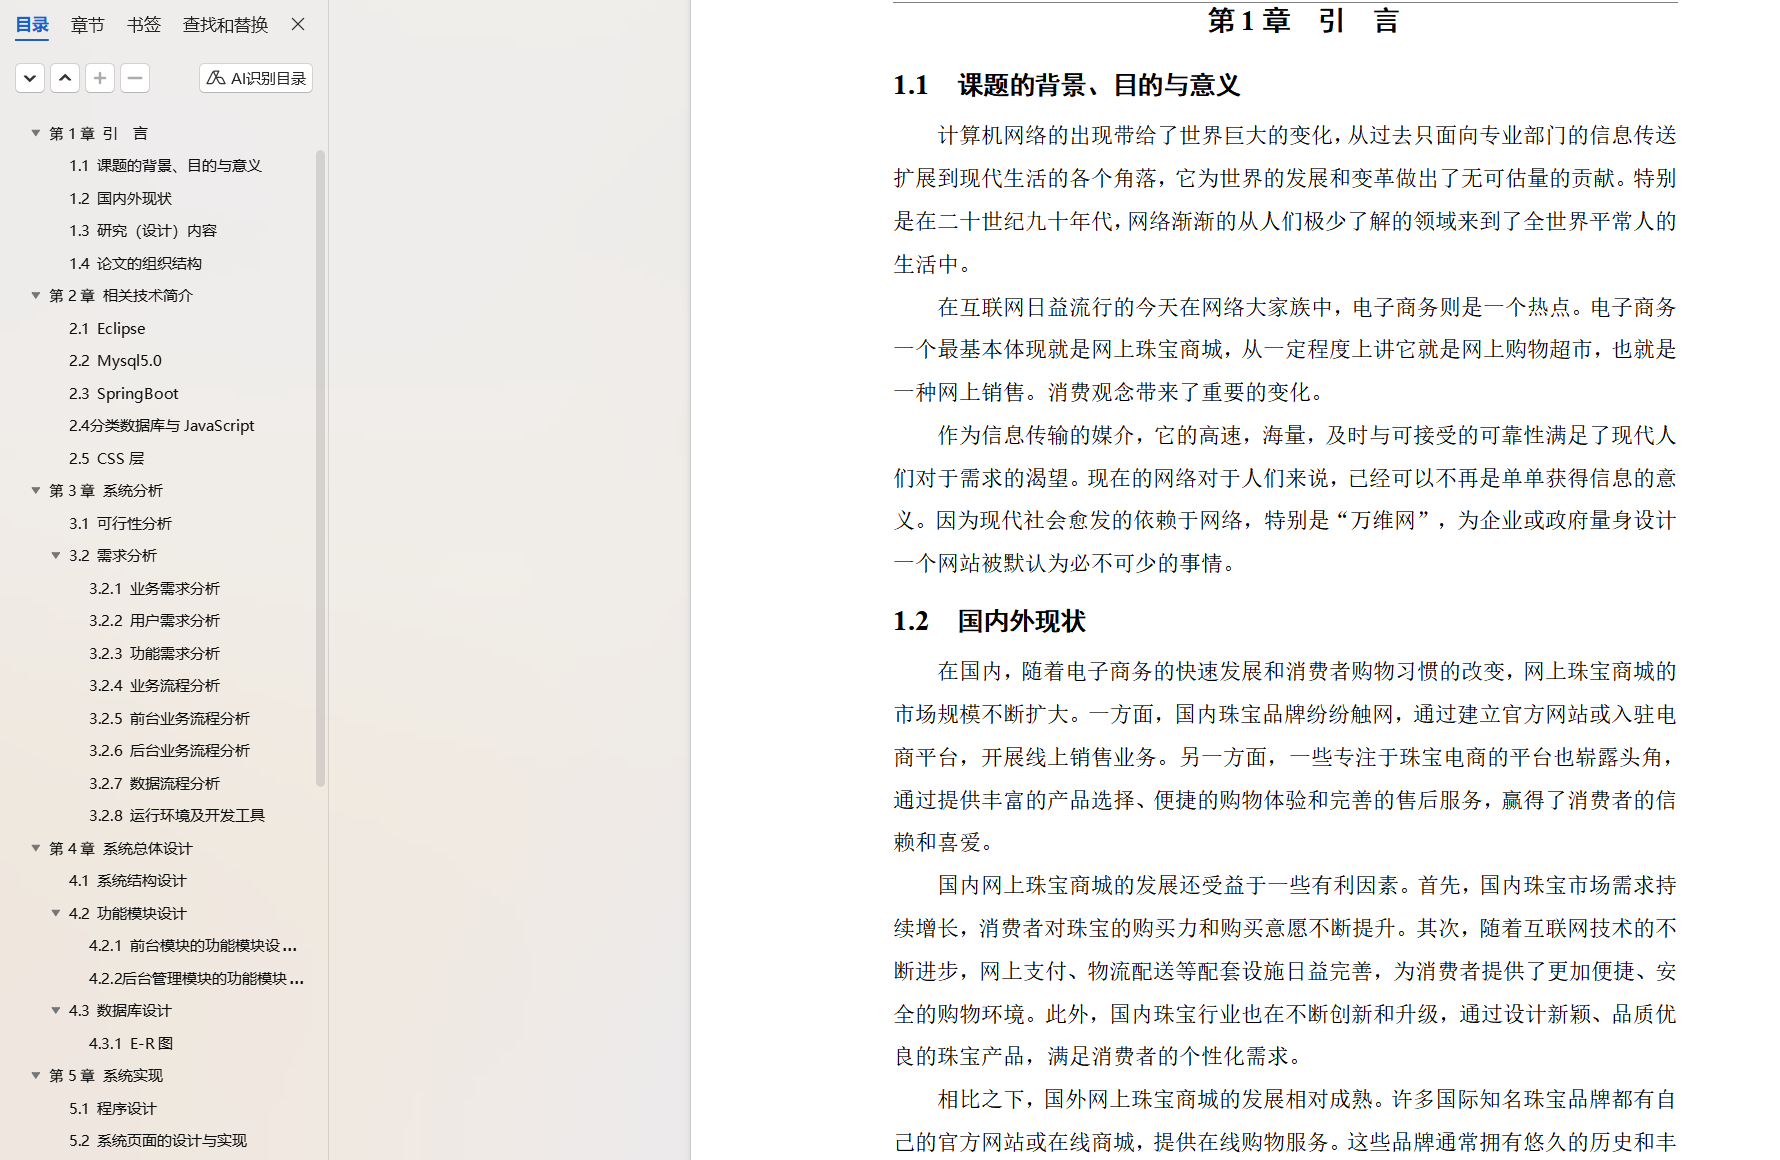1780x1160 pixels.
Task: Open 3.2.4 业务流程分析 section
Action: pos(154,686)
